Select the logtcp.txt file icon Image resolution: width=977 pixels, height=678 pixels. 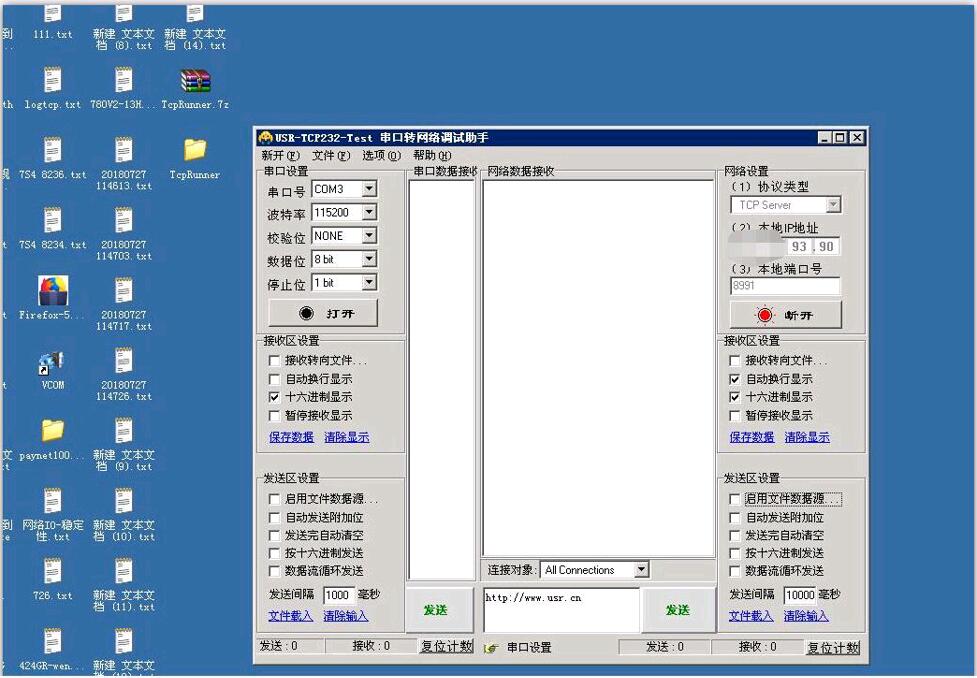click(53, 81)
